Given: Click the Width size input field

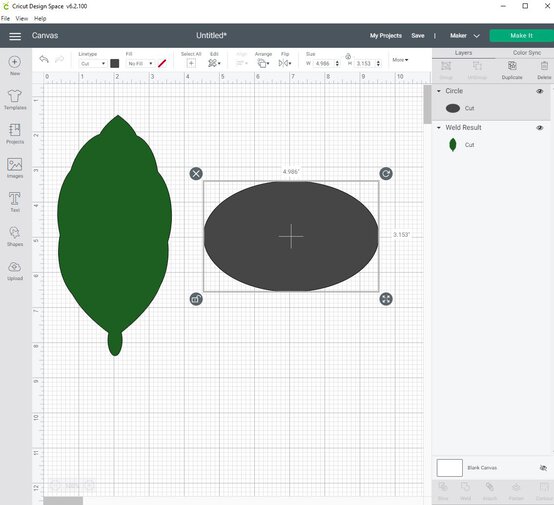Looking at the screenshot, I should (x=324, y=64).
